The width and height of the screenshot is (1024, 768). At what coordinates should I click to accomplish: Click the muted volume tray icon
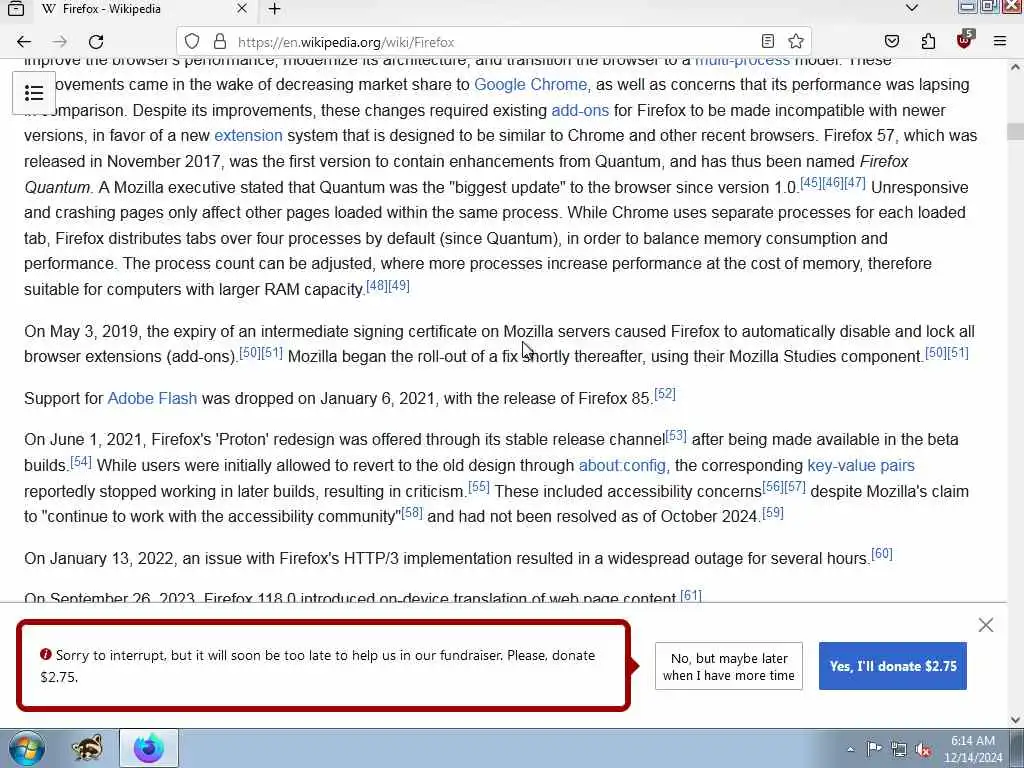923,750
